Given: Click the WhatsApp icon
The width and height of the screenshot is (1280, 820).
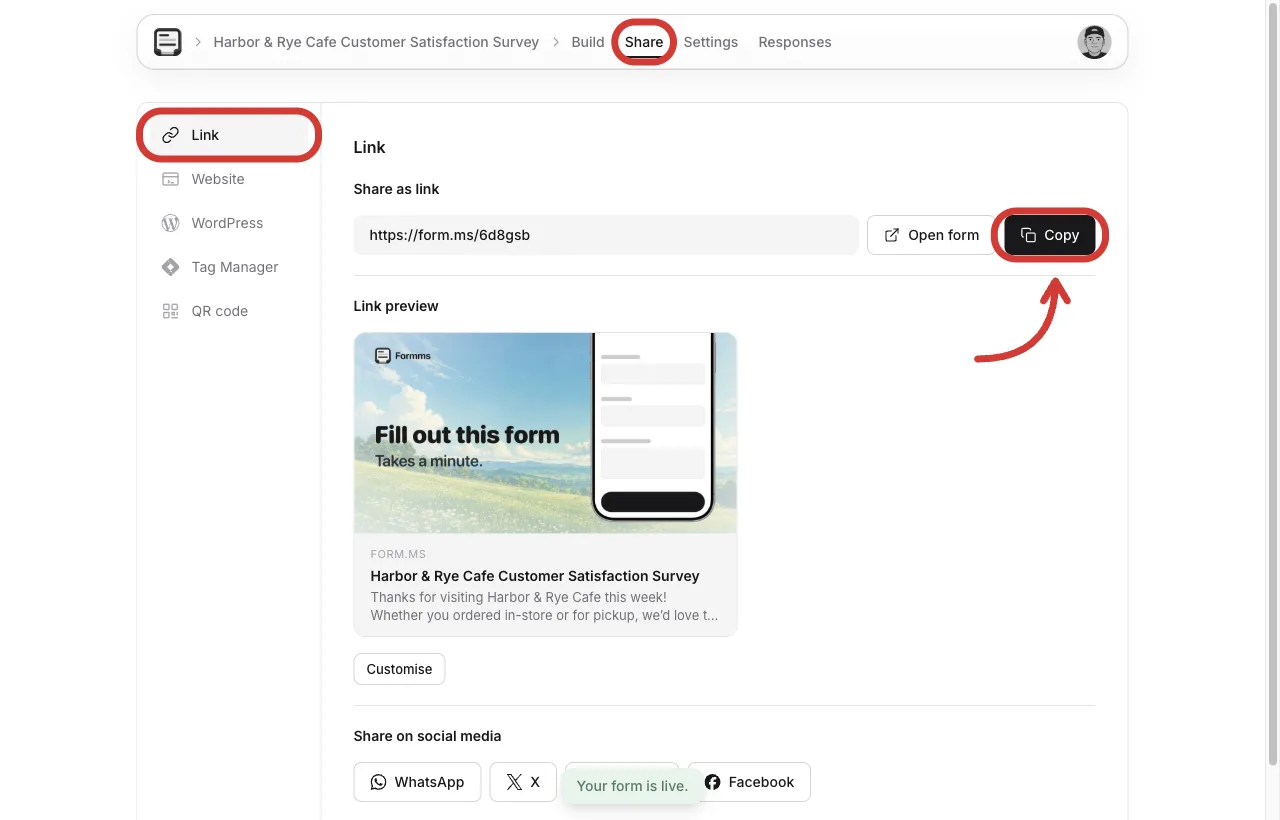Looking at the screenshot, I should point(378,782).
